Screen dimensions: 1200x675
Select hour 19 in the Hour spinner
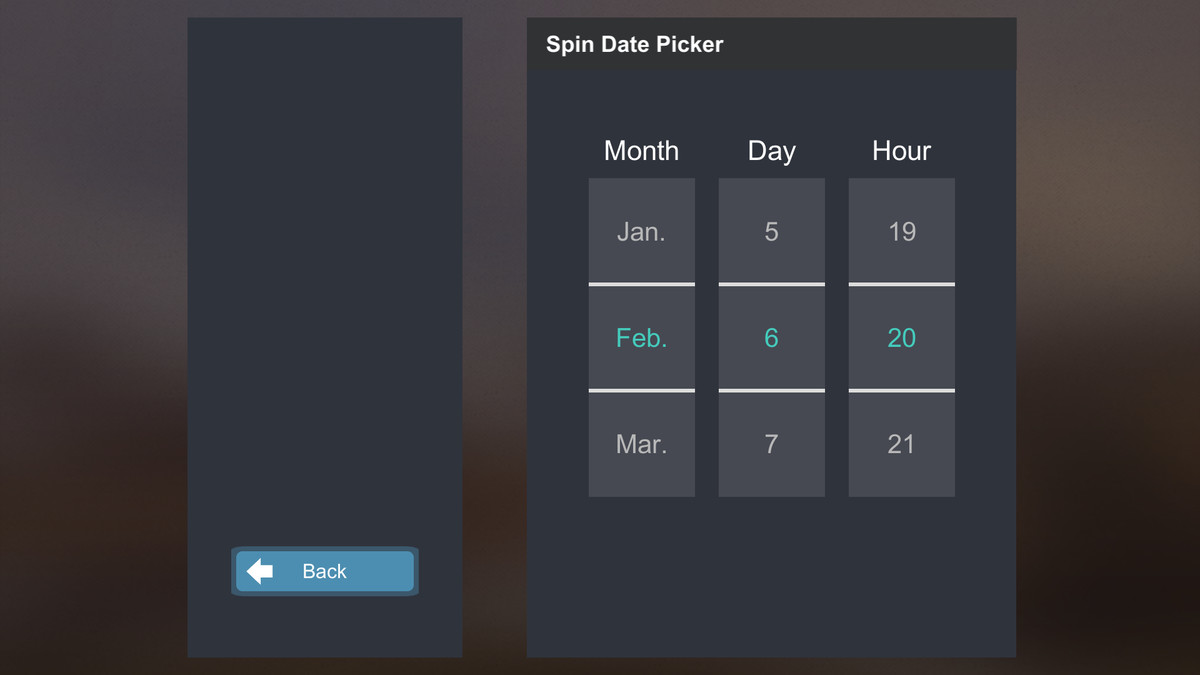(901, 231)
